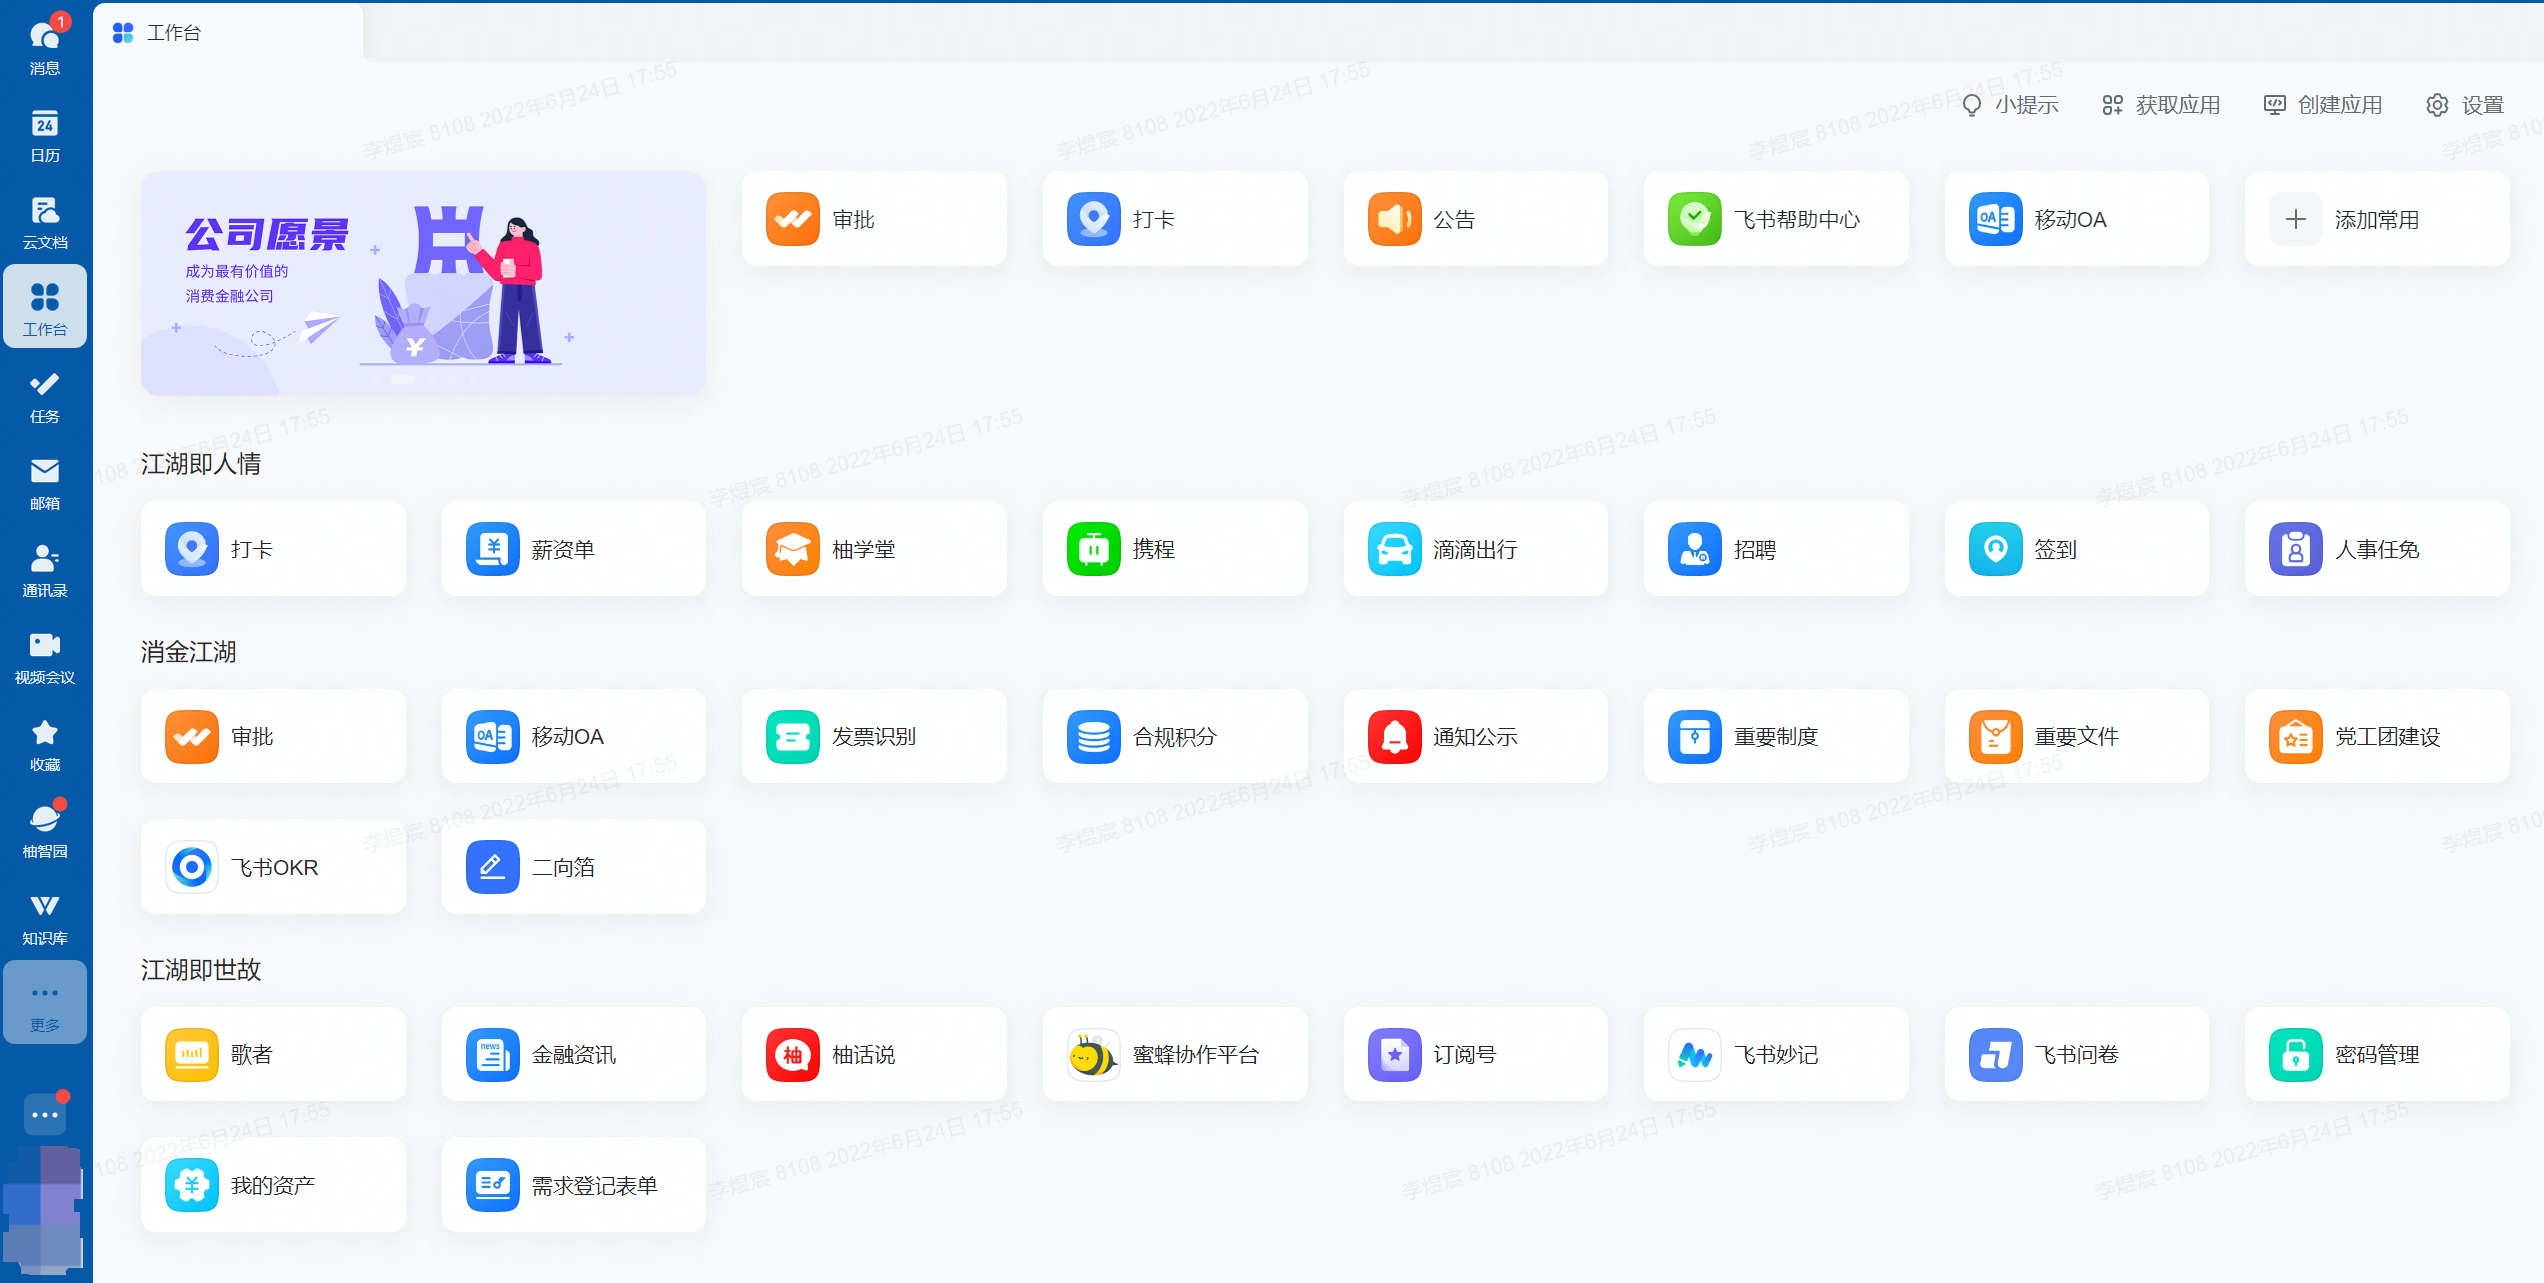Open 云文档 cloud docs sidebar icon
Viewport: 2544px width, 1283px height.
pyautogui.click(x=45, y=222)
